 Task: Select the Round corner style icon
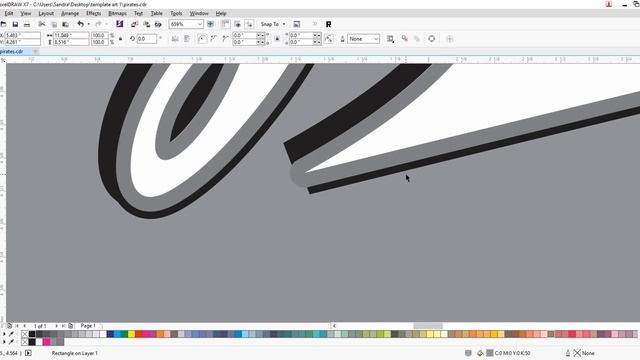tap(202, 39)
